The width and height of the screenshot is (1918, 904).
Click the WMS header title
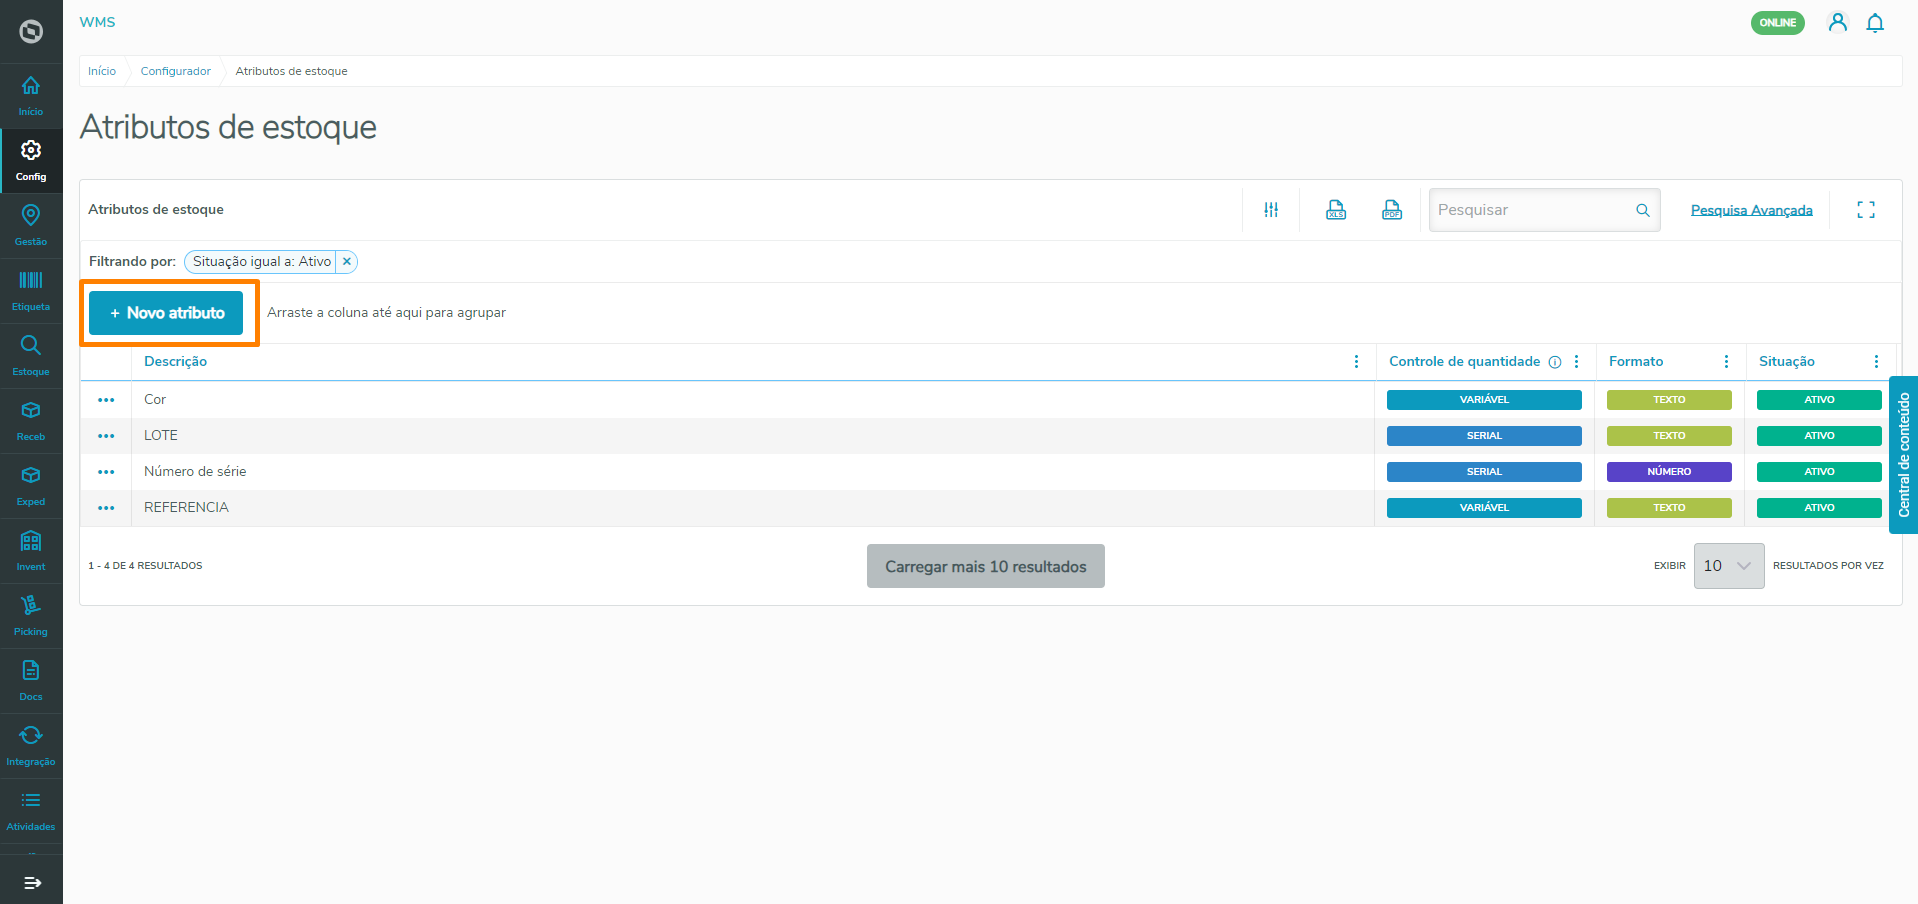coord(97,22)
